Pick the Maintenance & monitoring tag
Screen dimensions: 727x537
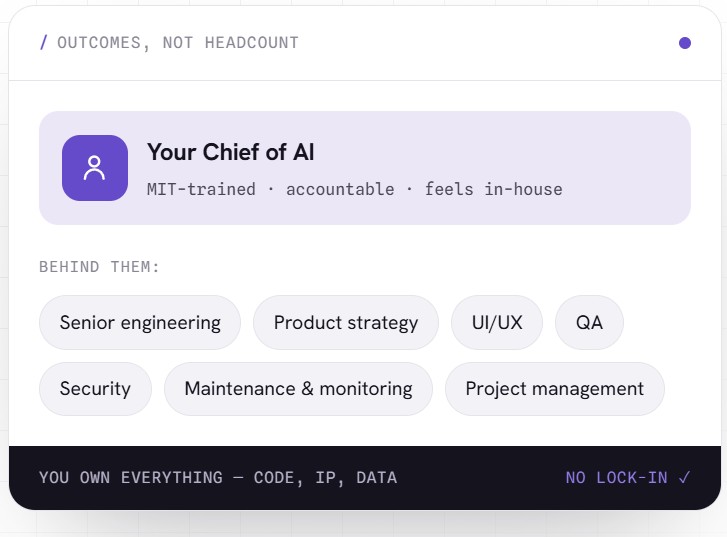[x=299, y=389]
